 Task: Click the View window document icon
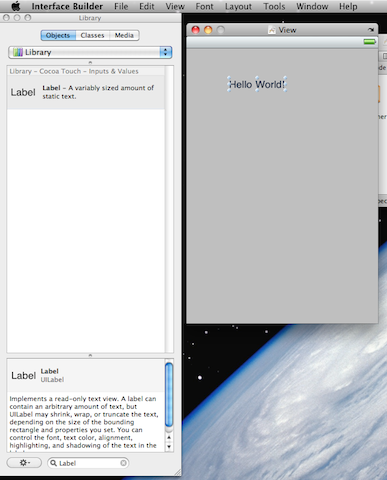point(272,30)
